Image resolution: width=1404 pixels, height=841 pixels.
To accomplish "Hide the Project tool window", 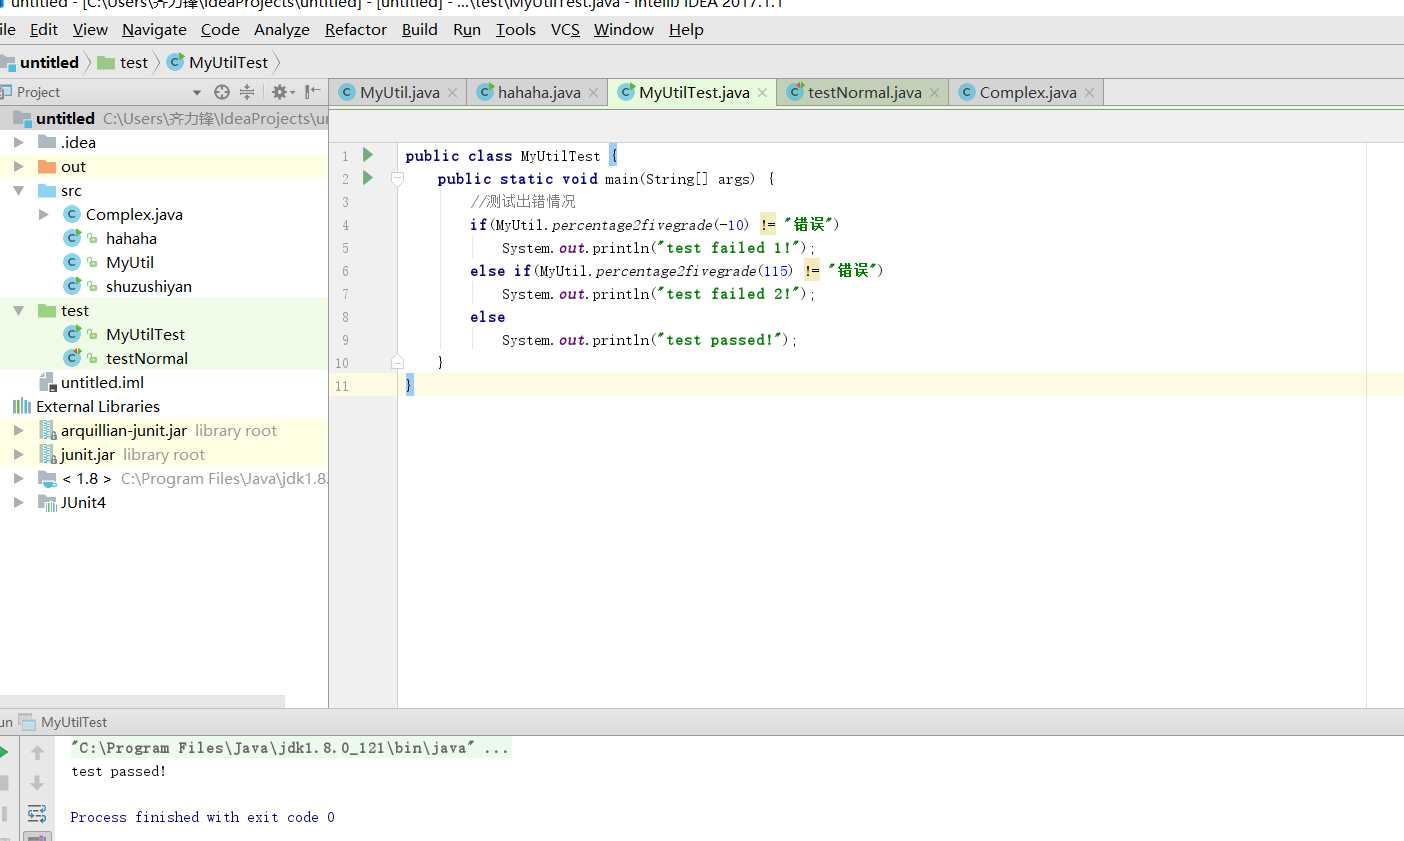I will pos(313,92).
